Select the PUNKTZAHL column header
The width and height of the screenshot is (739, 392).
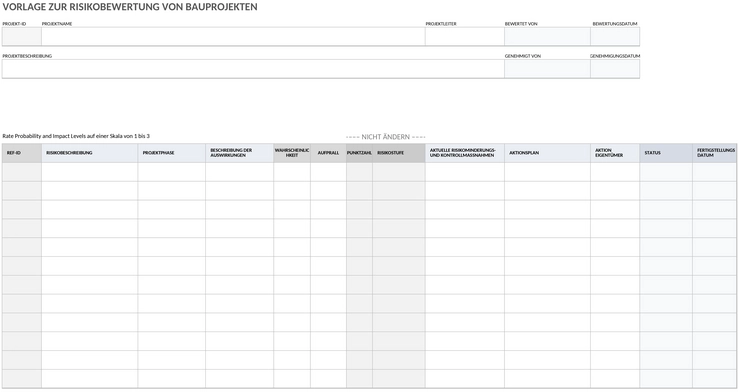click(359, 153)
